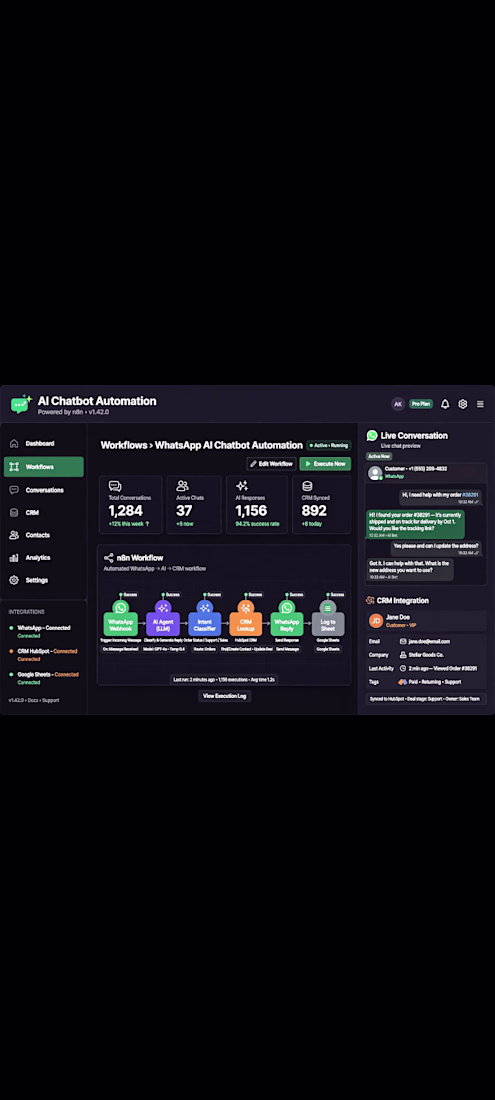Open Settings in the sidebar
Screen dimensions: 495x1100
coord(43,580)
